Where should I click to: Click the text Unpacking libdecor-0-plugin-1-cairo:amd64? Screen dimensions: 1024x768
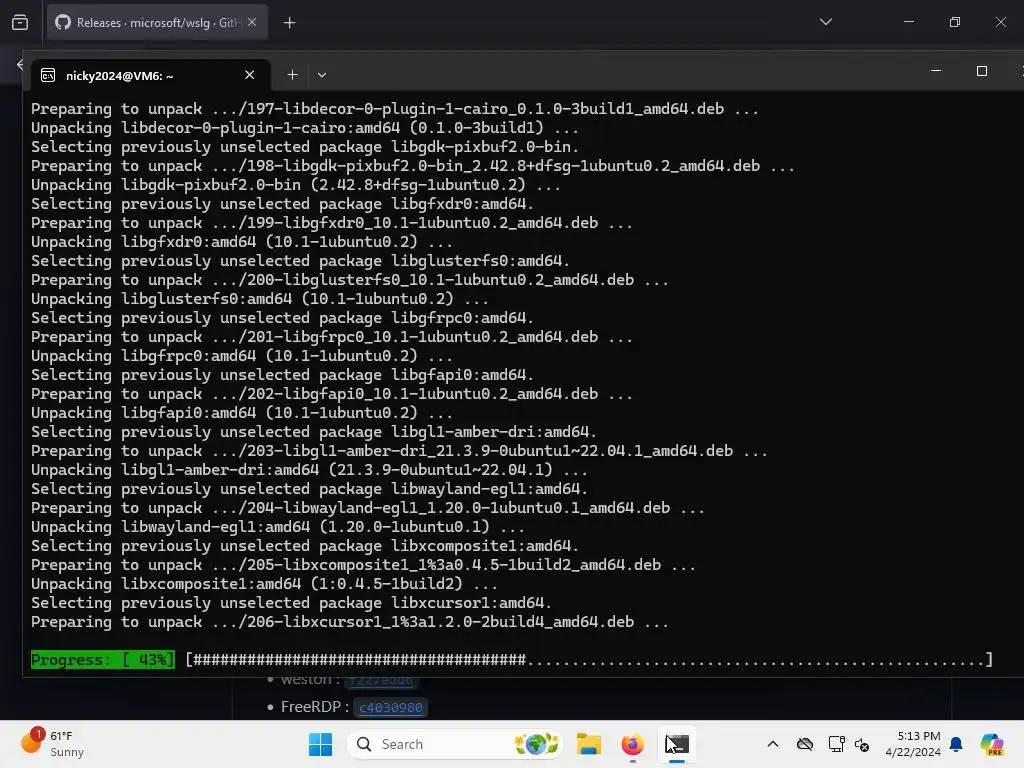coord(304,127)
